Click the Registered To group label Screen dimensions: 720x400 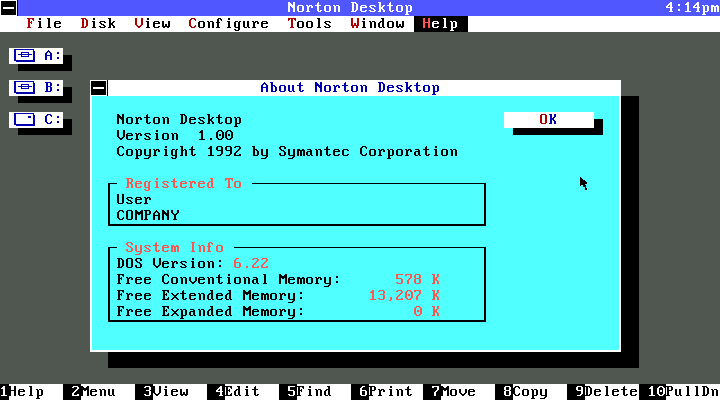(184, 184)
